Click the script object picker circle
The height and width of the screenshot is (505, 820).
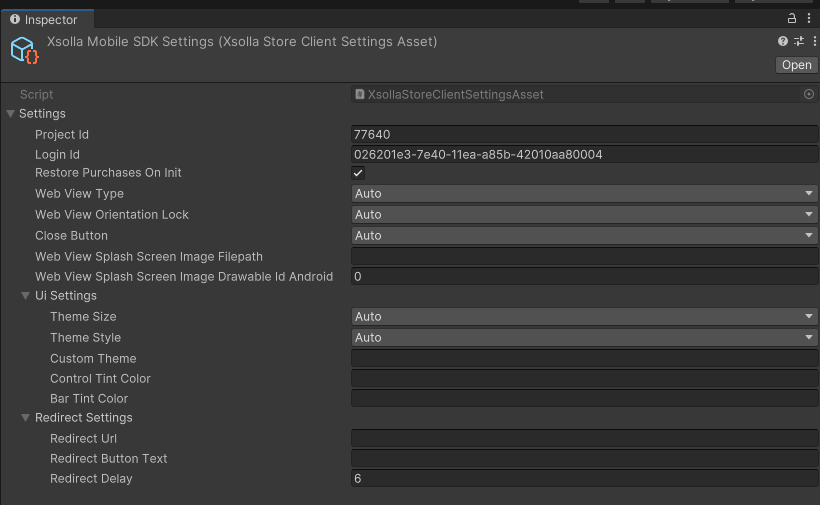808,94
